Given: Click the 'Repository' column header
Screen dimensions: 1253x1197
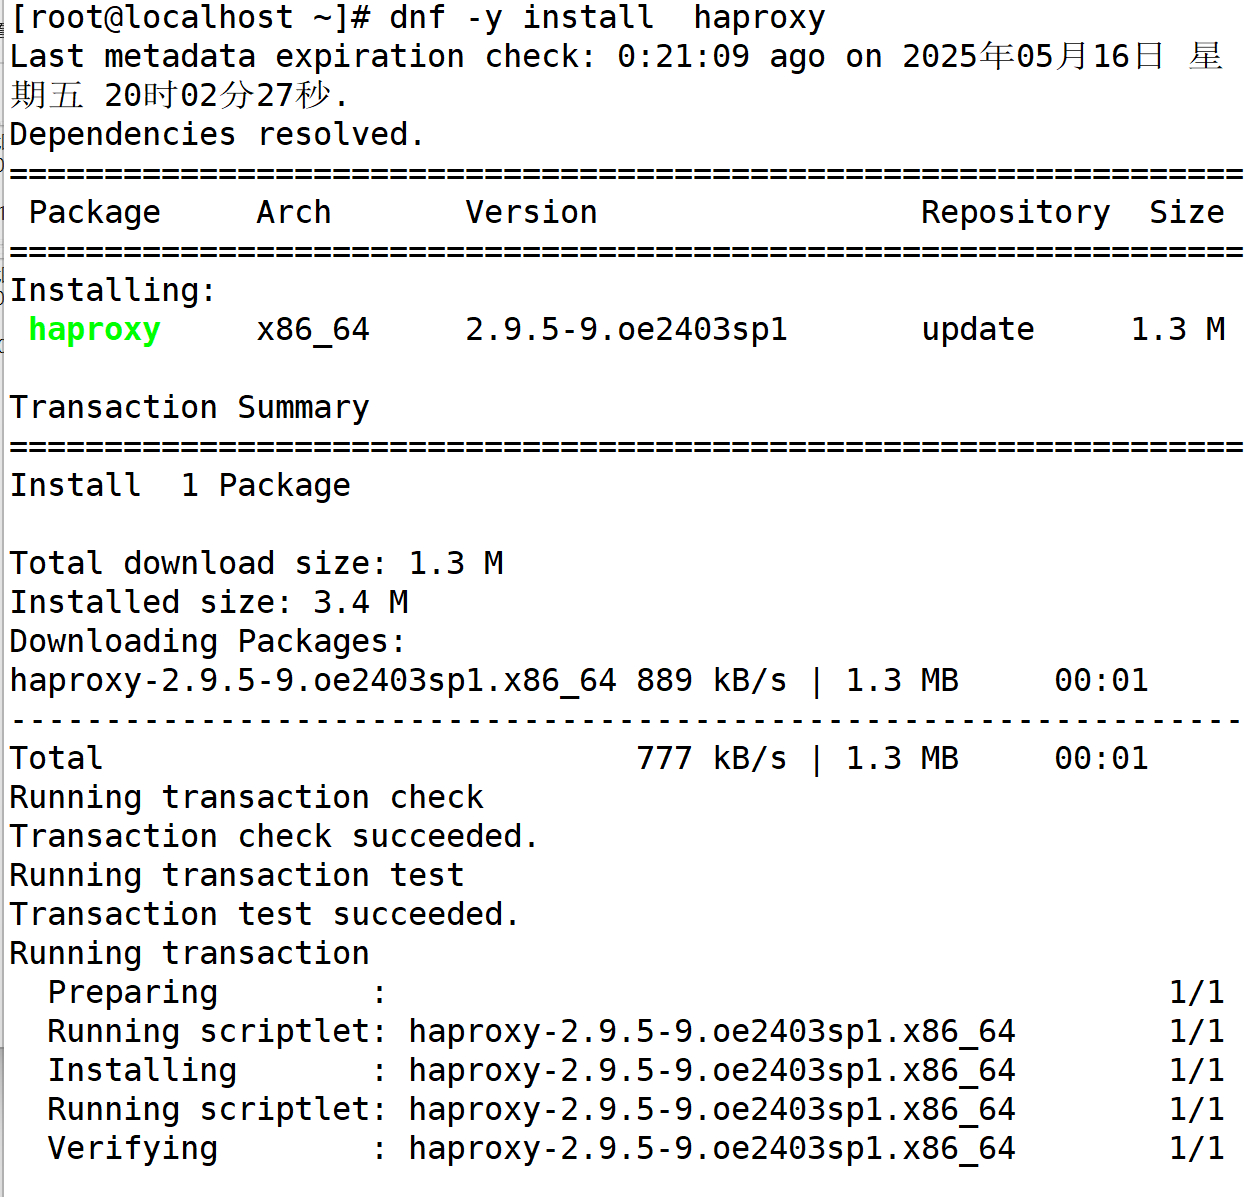Looking at the screenshot, I should [1015, 213].
